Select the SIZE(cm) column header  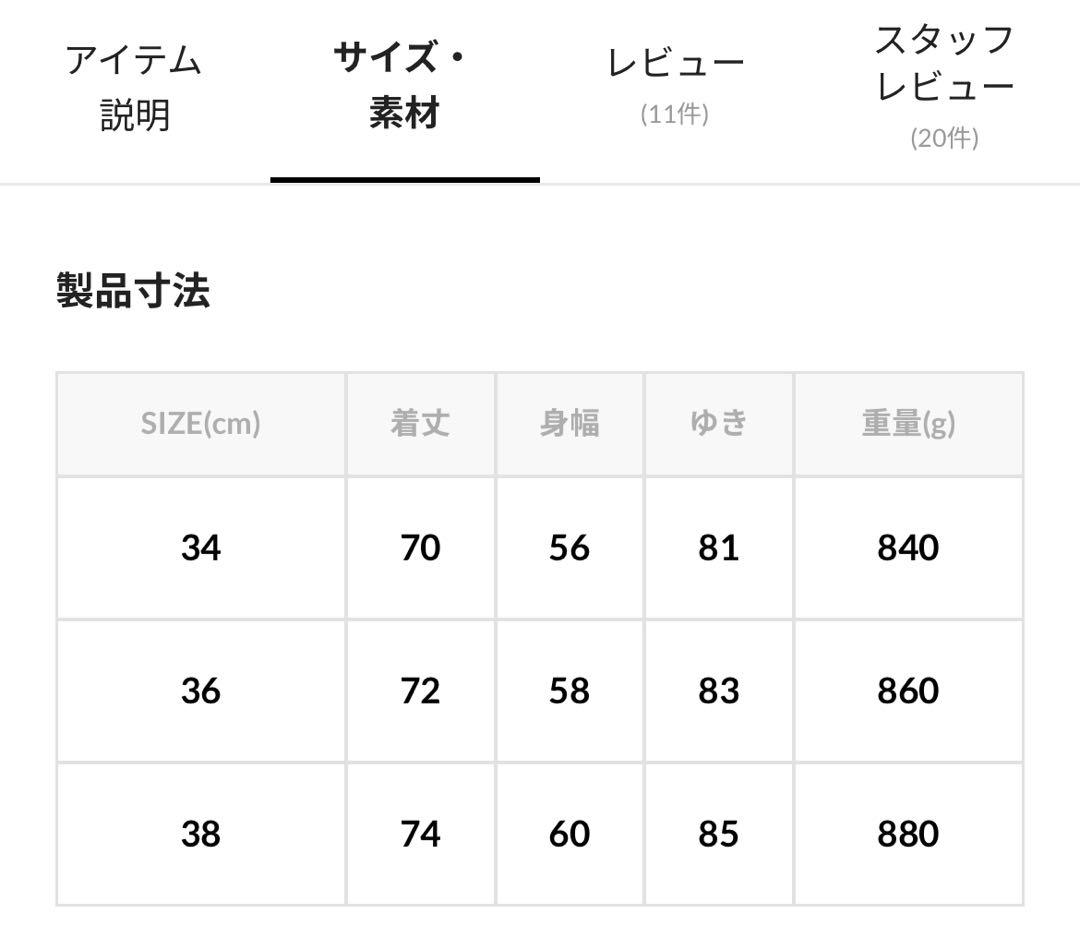click(199, 424)
